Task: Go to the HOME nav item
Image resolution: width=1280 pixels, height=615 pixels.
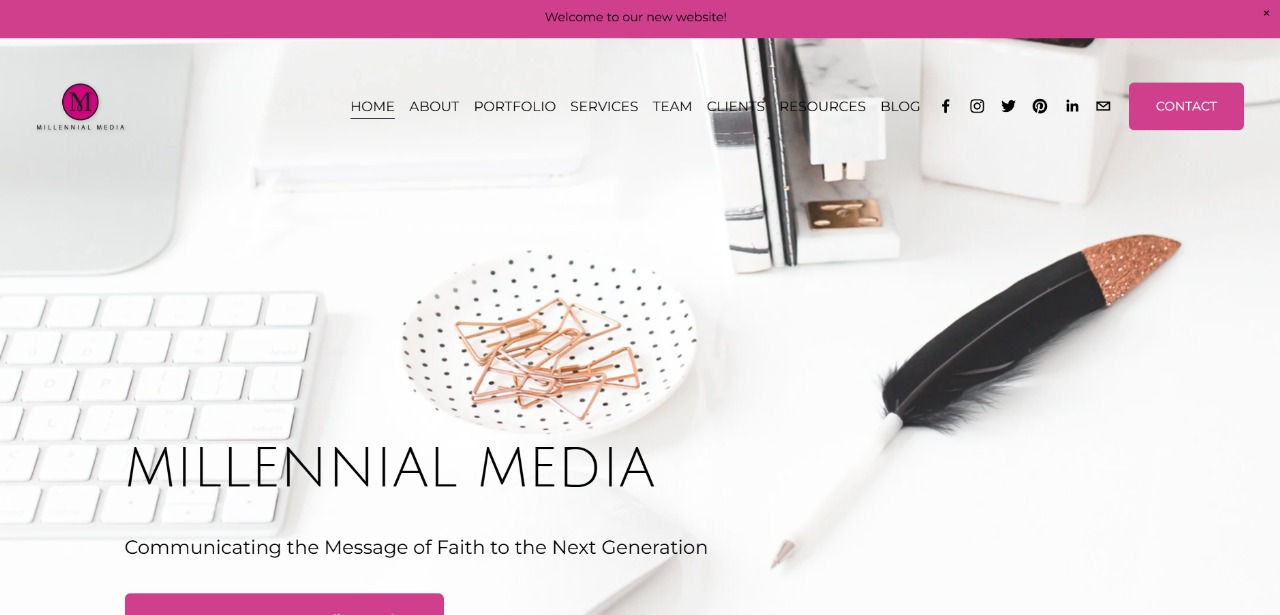Action: click(372, 106)
